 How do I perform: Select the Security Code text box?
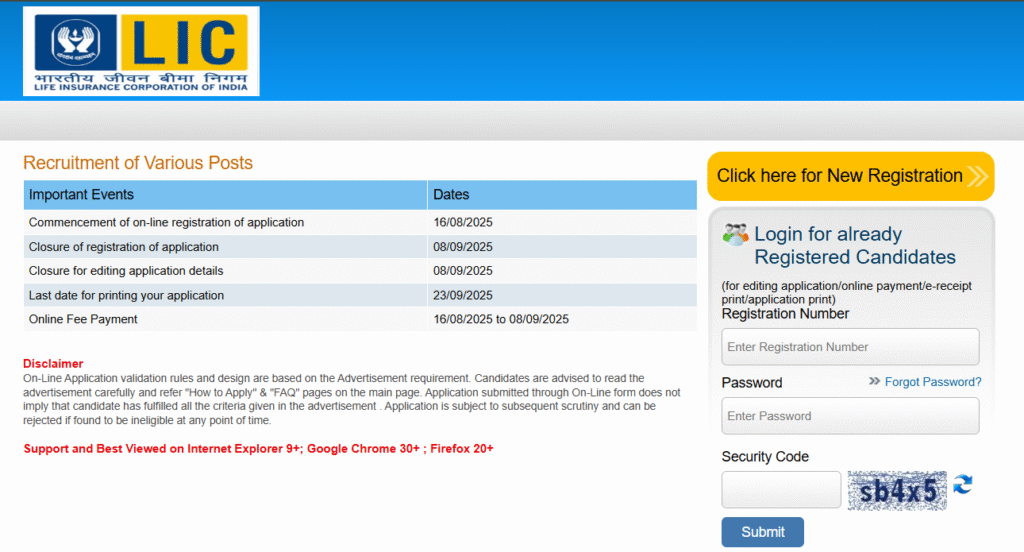[781, 490]
